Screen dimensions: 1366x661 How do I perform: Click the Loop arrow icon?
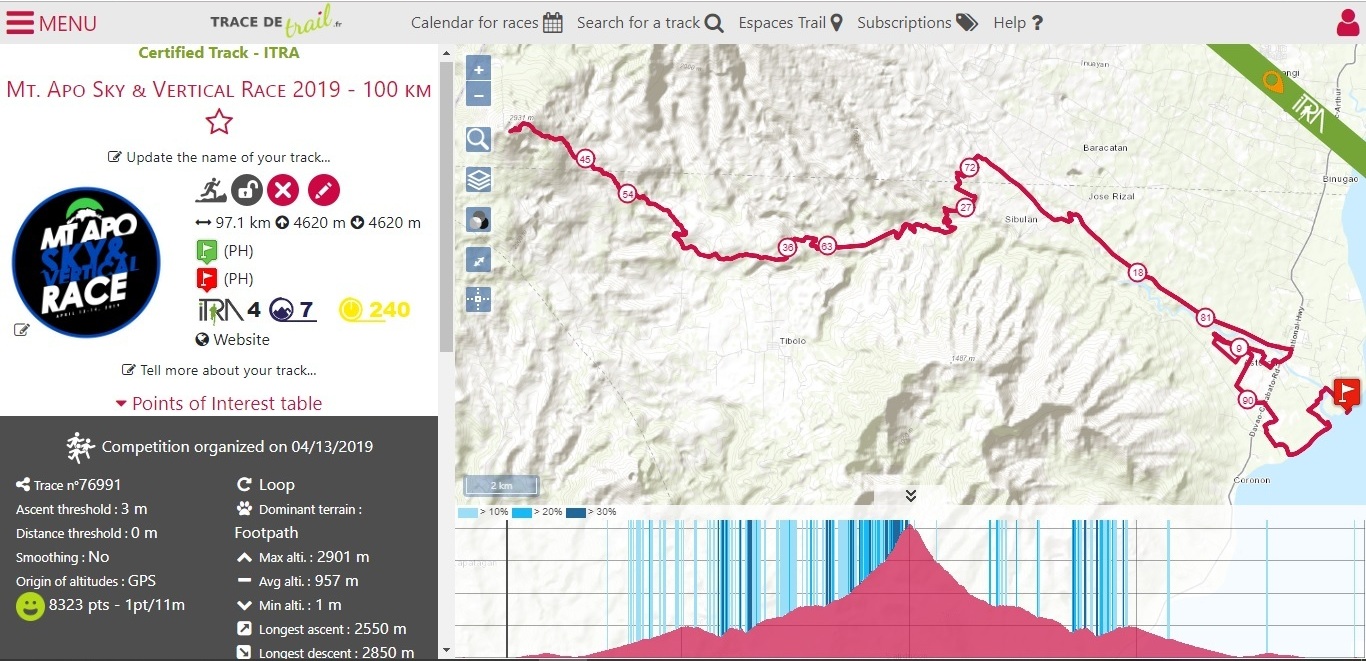click(244, 484)
